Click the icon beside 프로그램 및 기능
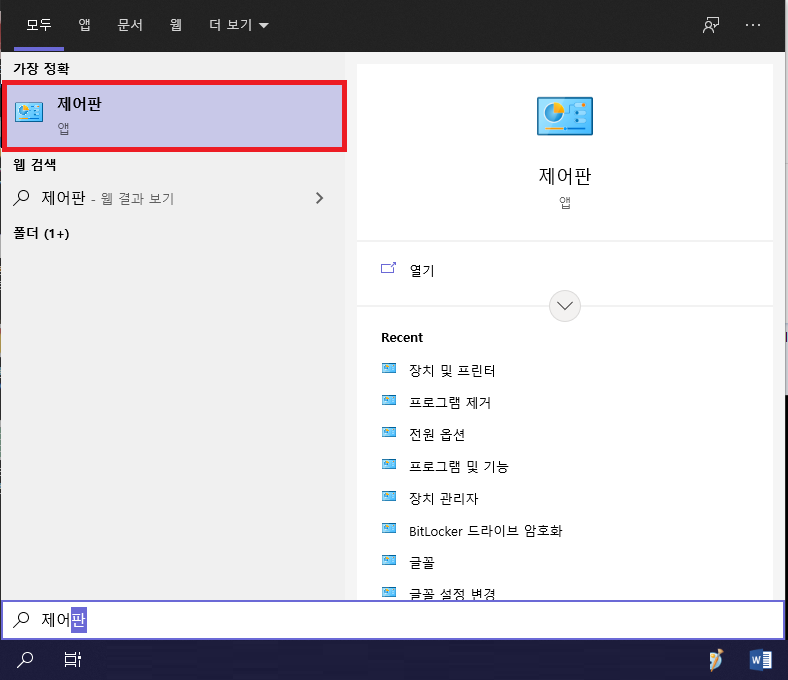Image resolution: width=788 pixels, height=680 pixels. coord(389,464)
